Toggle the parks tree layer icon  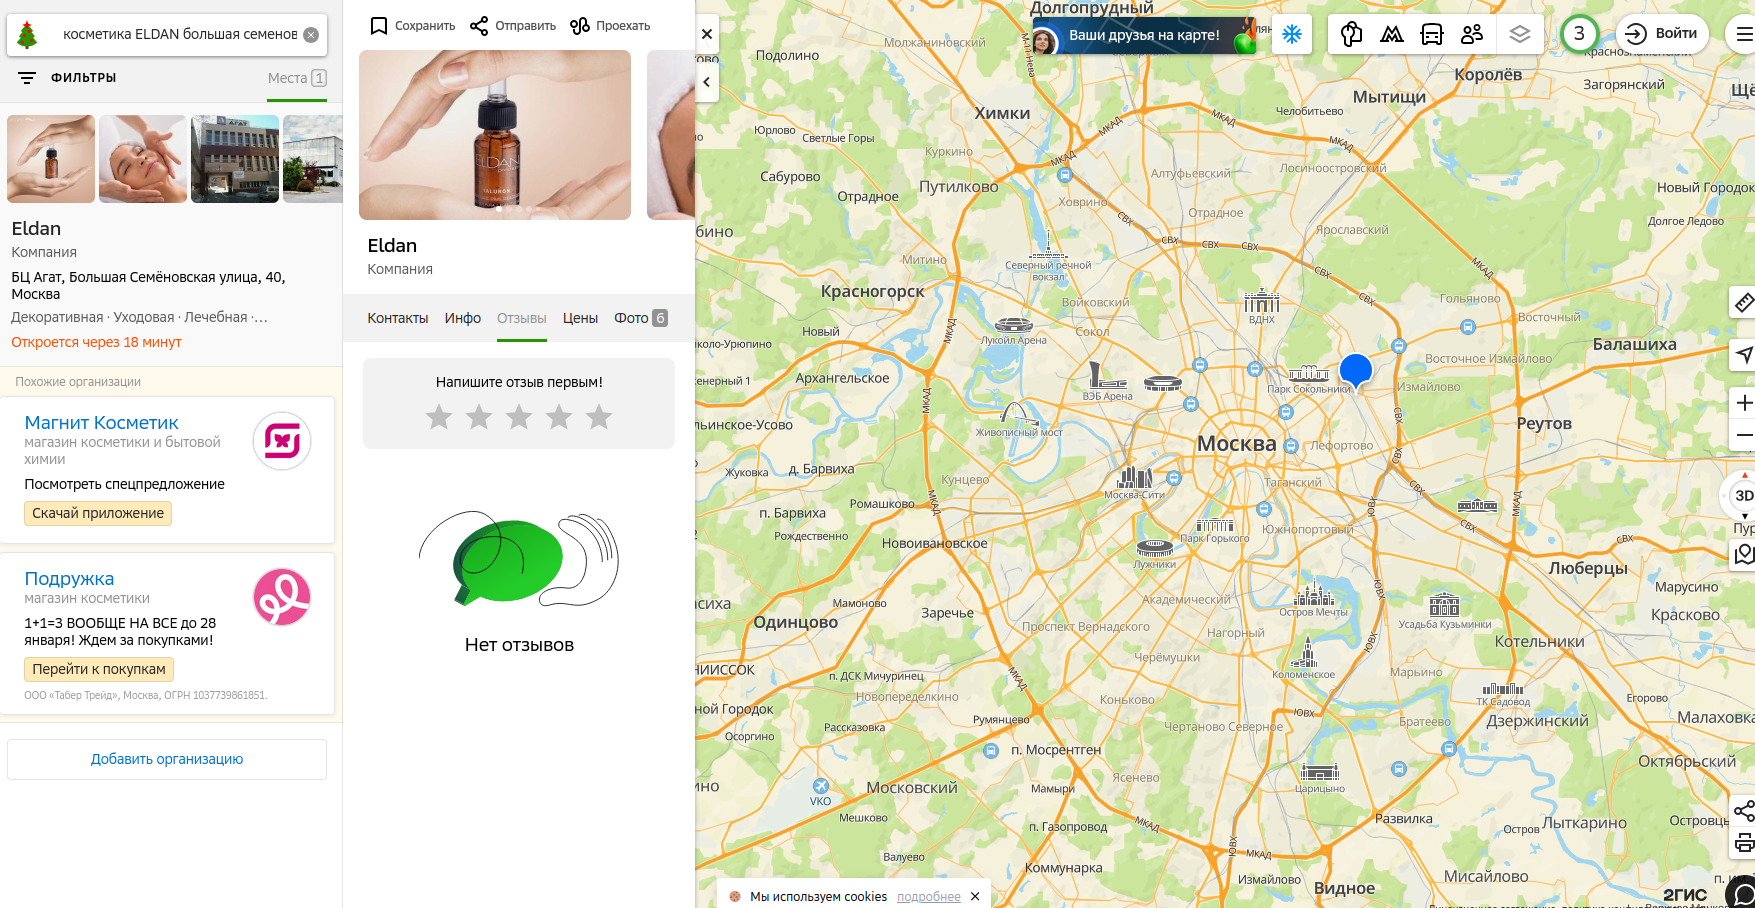pos(1351,34)
